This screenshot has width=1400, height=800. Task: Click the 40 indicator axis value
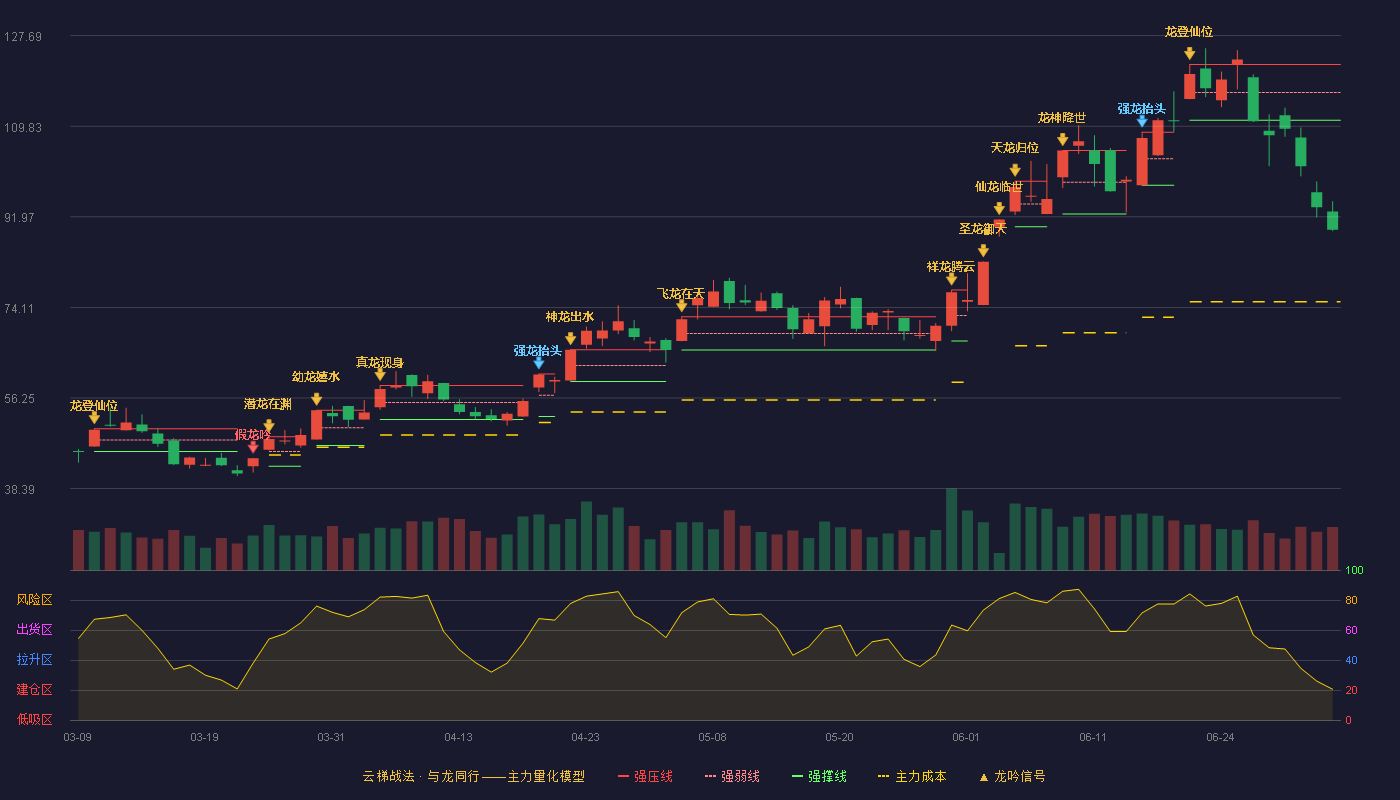pos(1350,661)
